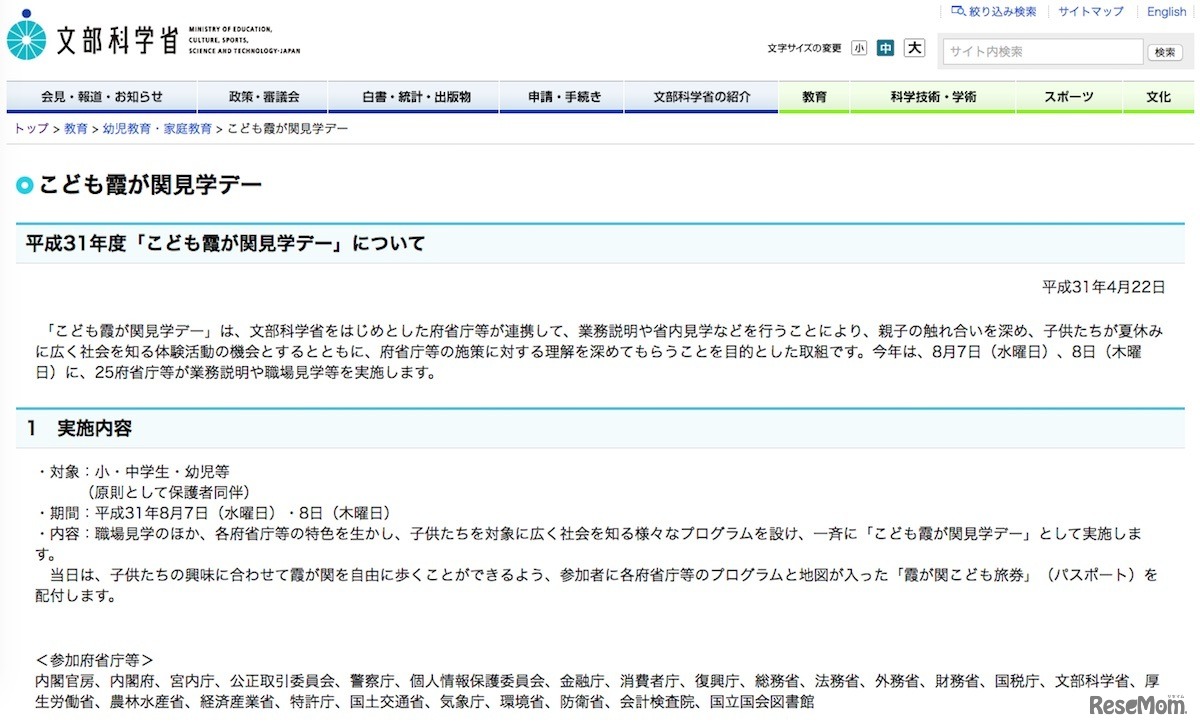Select the スポーツ tab
The image size is (1200, 728).
point(1069,97)
